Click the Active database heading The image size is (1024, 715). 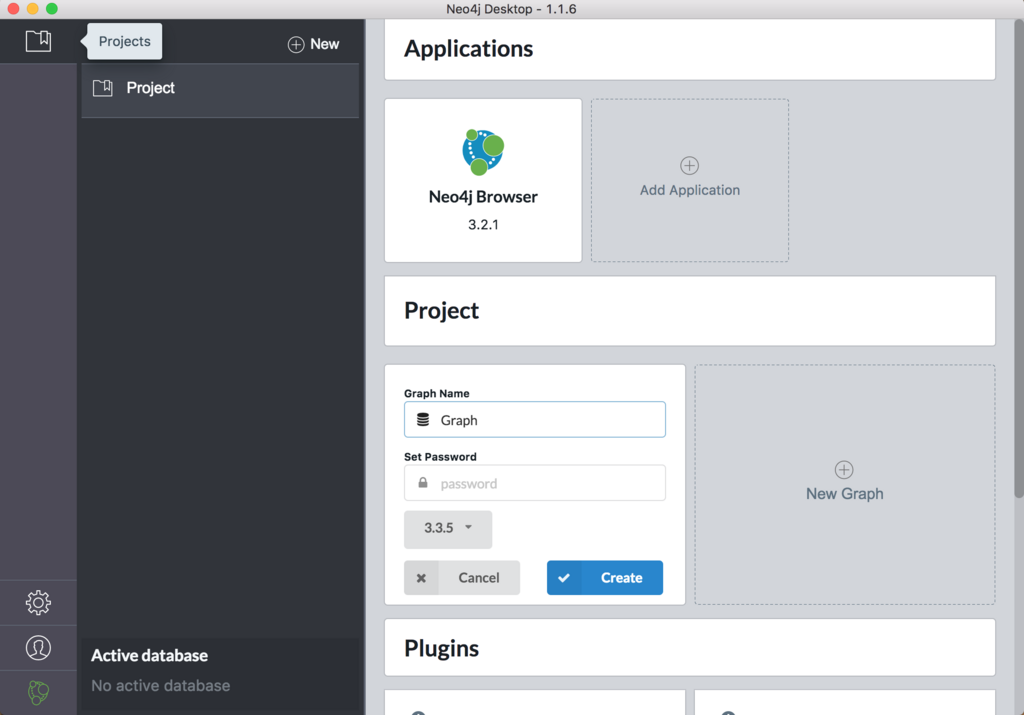150,656
